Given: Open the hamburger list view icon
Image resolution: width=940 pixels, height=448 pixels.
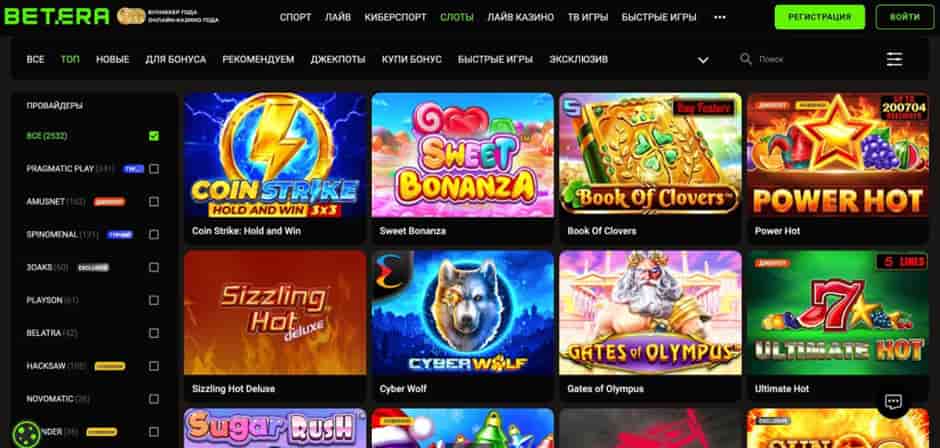Looking at the screenshot, I should coord(894,59).
